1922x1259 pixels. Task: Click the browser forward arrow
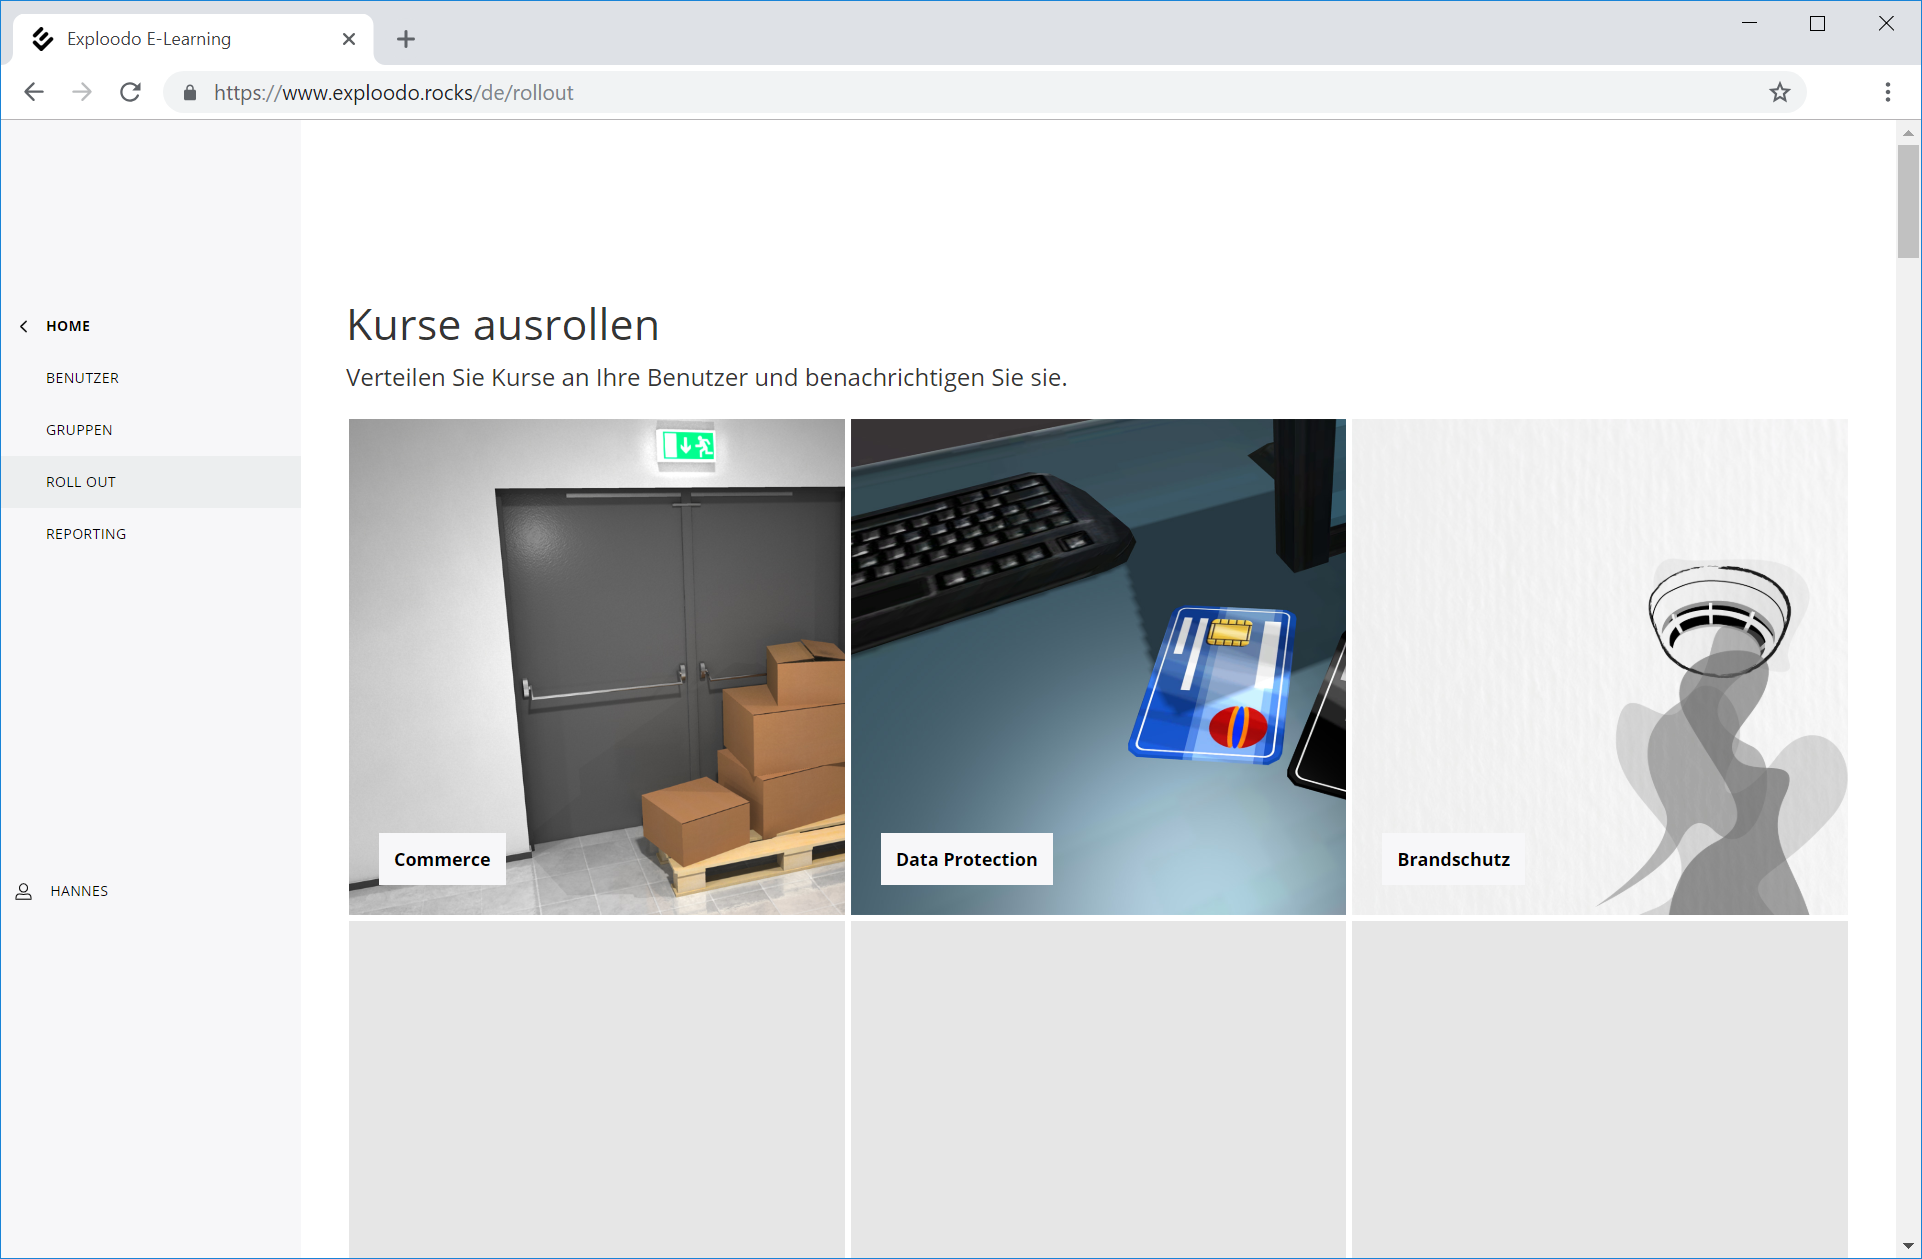click(82, 92)
